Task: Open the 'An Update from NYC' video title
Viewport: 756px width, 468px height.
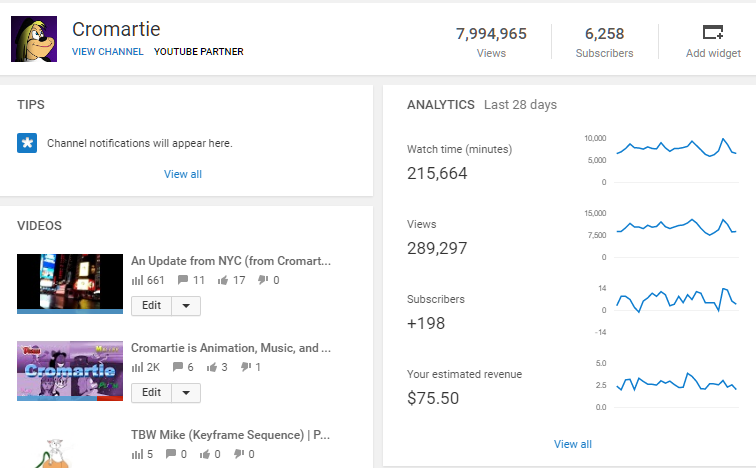Action: (231, 261)
